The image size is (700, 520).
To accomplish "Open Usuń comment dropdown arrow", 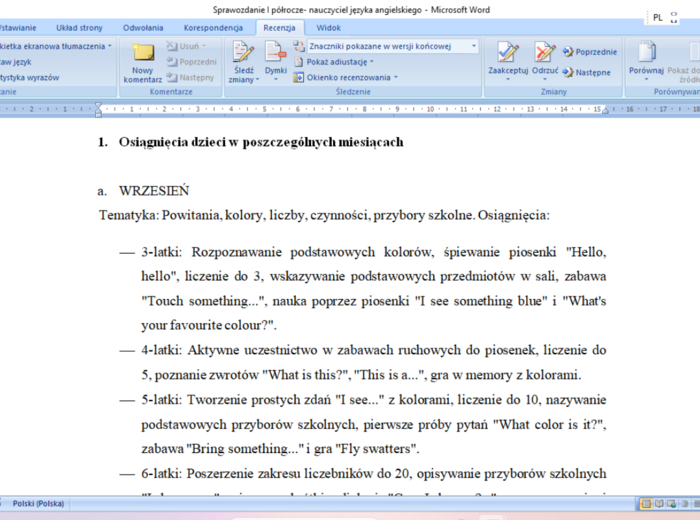I will pyautogui.click(x=204, y=46).
